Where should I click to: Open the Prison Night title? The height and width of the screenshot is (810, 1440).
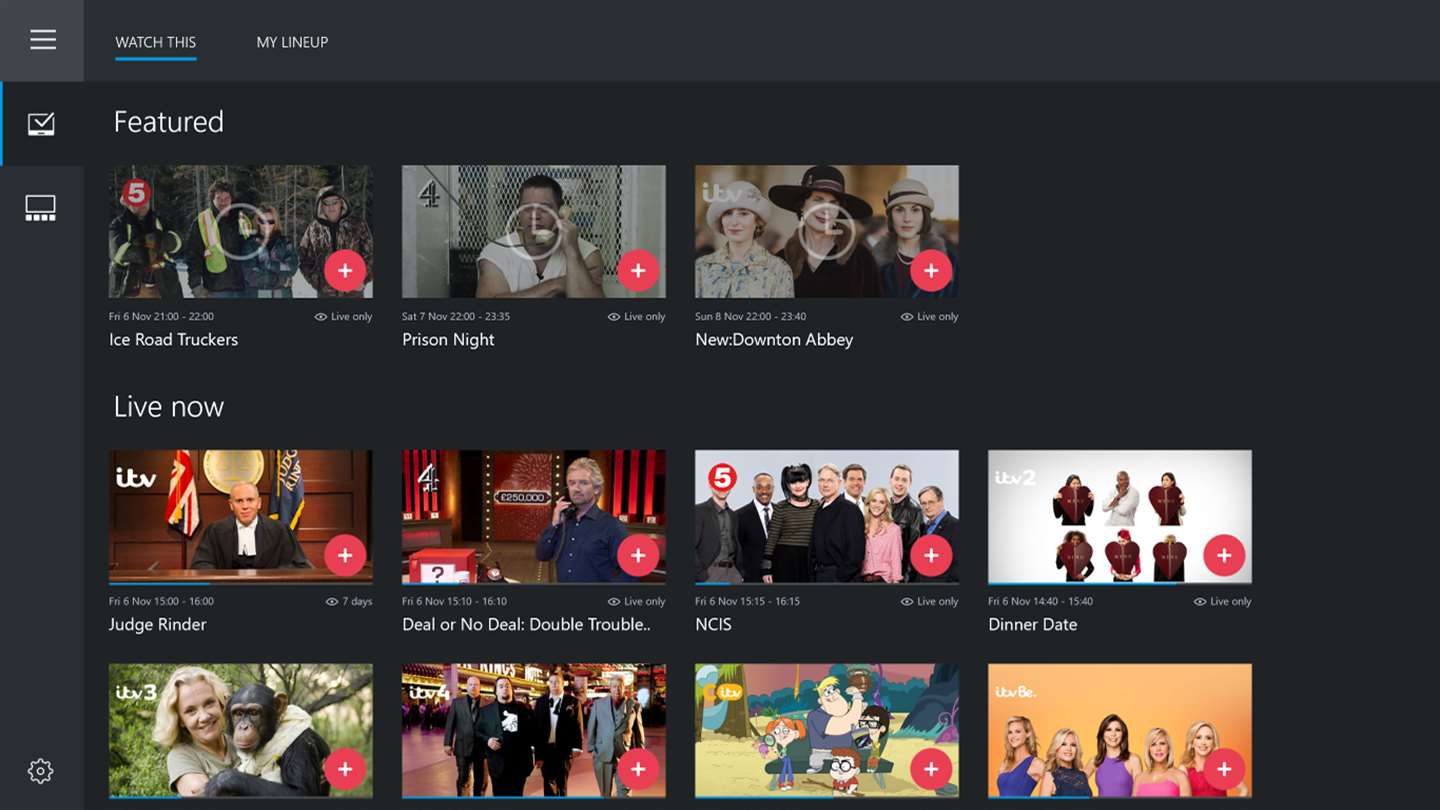tap(448, 340)
